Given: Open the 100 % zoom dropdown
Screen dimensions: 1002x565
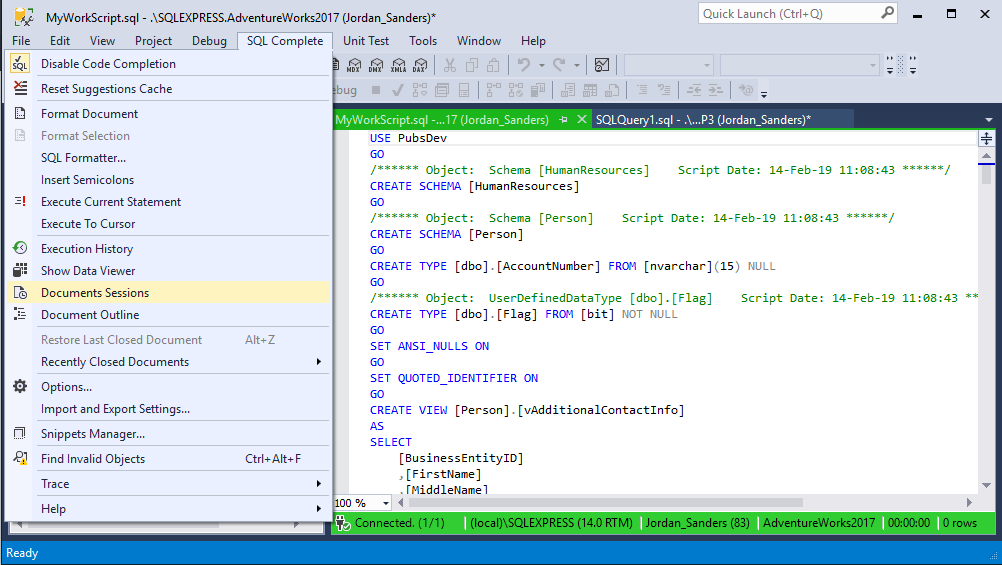Looking at the screenshot, I should tap(386, 503).
